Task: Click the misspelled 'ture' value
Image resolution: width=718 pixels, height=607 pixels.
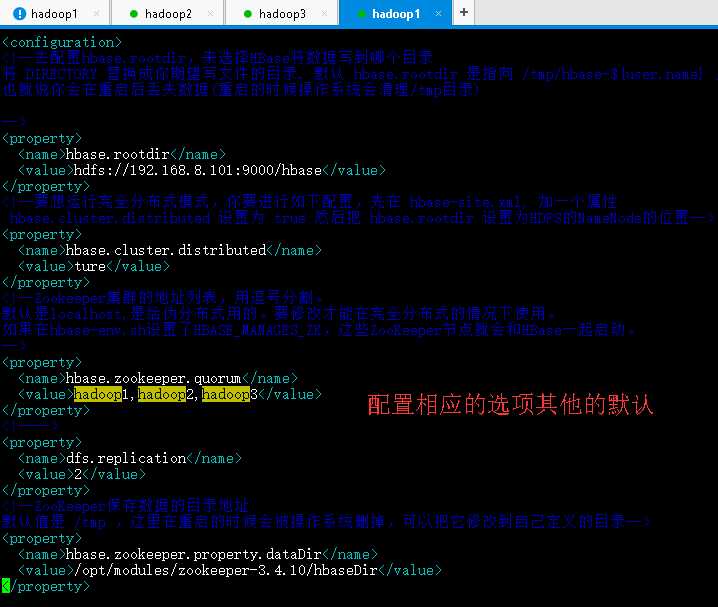Action: tap(90, 266)
